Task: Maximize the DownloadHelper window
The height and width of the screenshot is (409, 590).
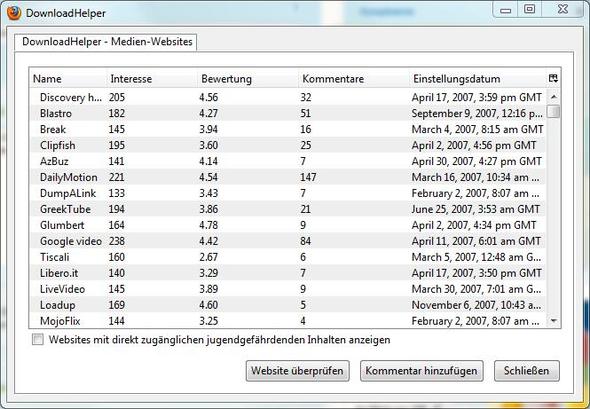Action: pyautogui.click(x=530, y=9)
